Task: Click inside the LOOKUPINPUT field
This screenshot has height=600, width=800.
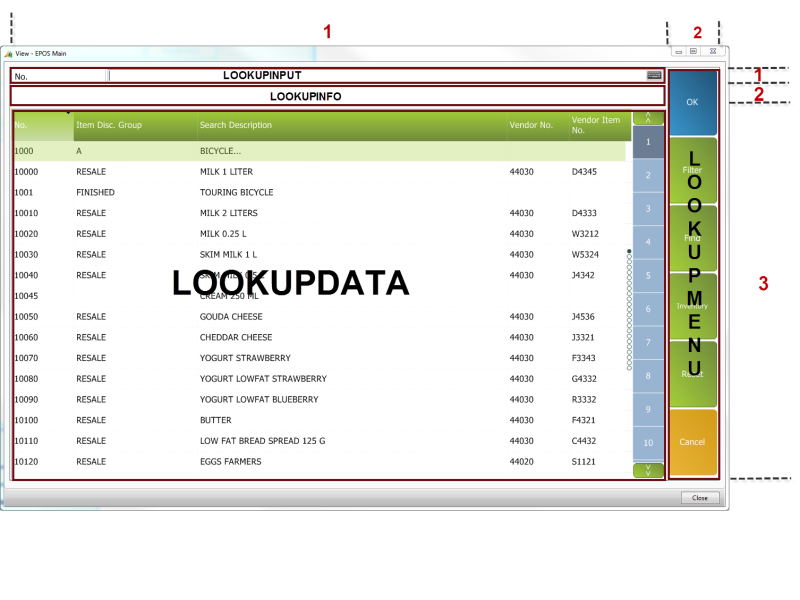Action: coord(380,75)
